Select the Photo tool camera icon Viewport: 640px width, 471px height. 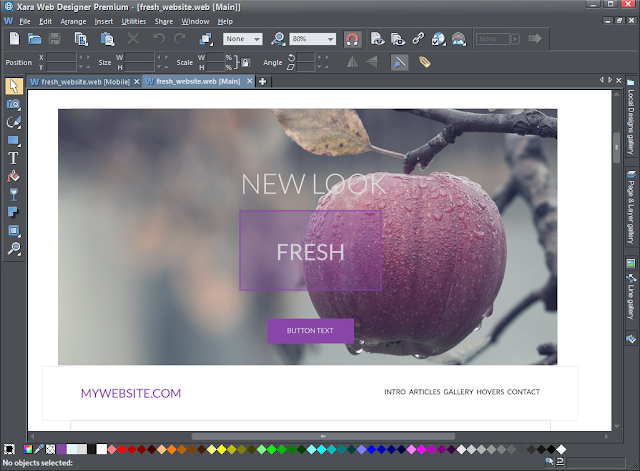13,104
